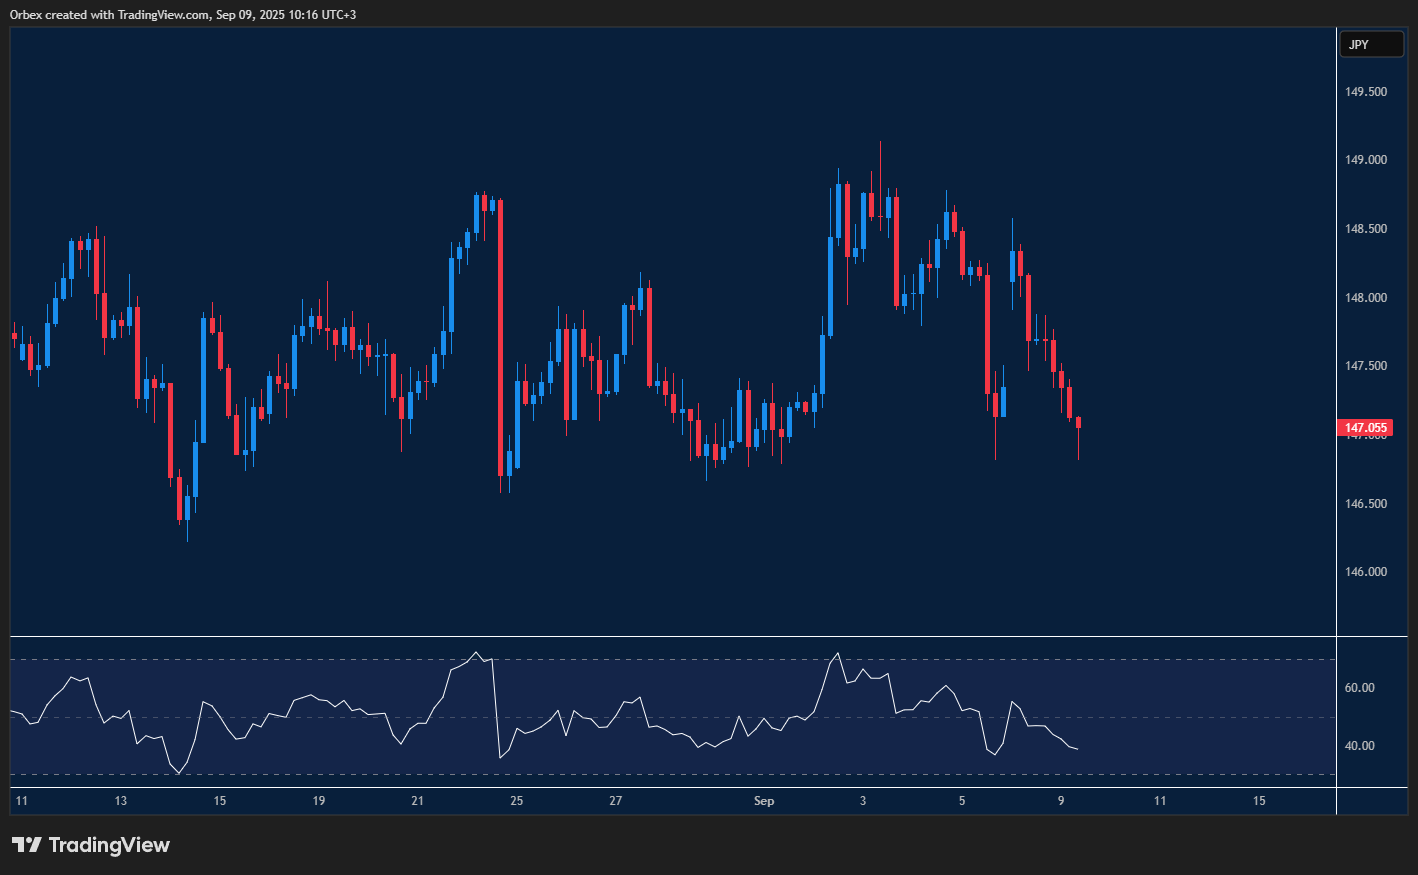Click the 25 date label on the time axis
Screen dimensions: 1418x875
pyautogui.click(x=516, y=801)
